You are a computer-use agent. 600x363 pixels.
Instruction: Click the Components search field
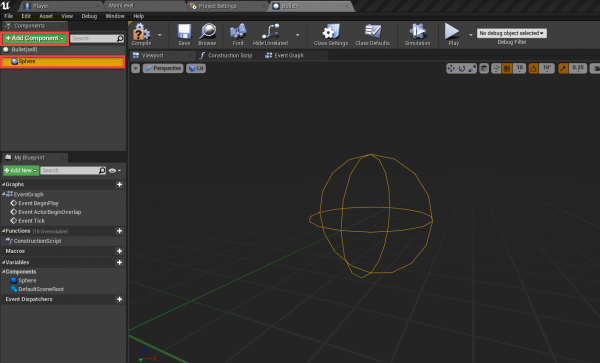pyautogui.click(x=97, y=38)
